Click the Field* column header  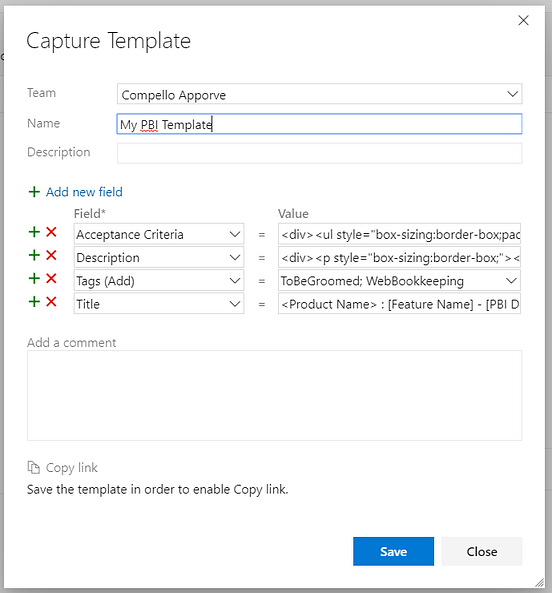point(90,214)
